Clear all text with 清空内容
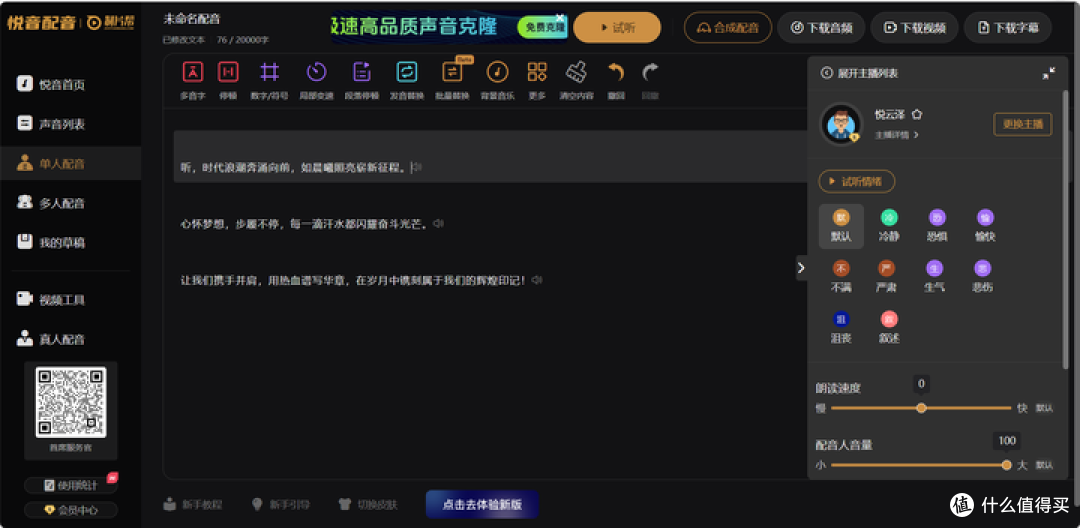The image size is (1080, 528). pos(577,81)
